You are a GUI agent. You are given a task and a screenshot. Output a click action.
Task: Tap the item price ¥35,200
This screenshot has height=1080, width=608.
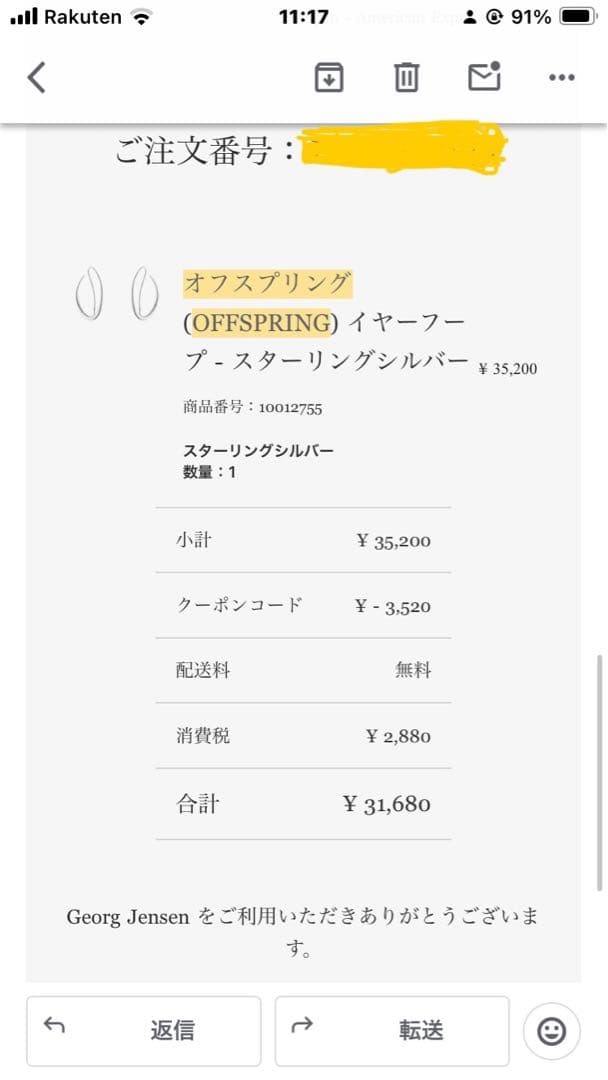click(507, 368)
